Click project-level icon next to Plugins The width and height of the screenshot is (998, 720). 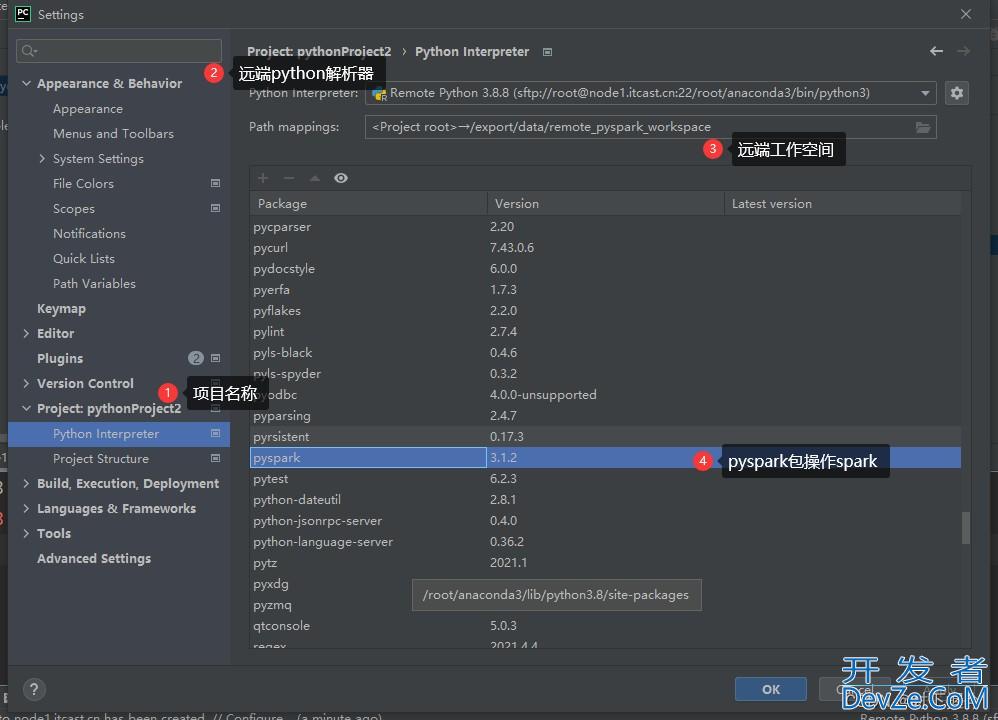point(216,358)
